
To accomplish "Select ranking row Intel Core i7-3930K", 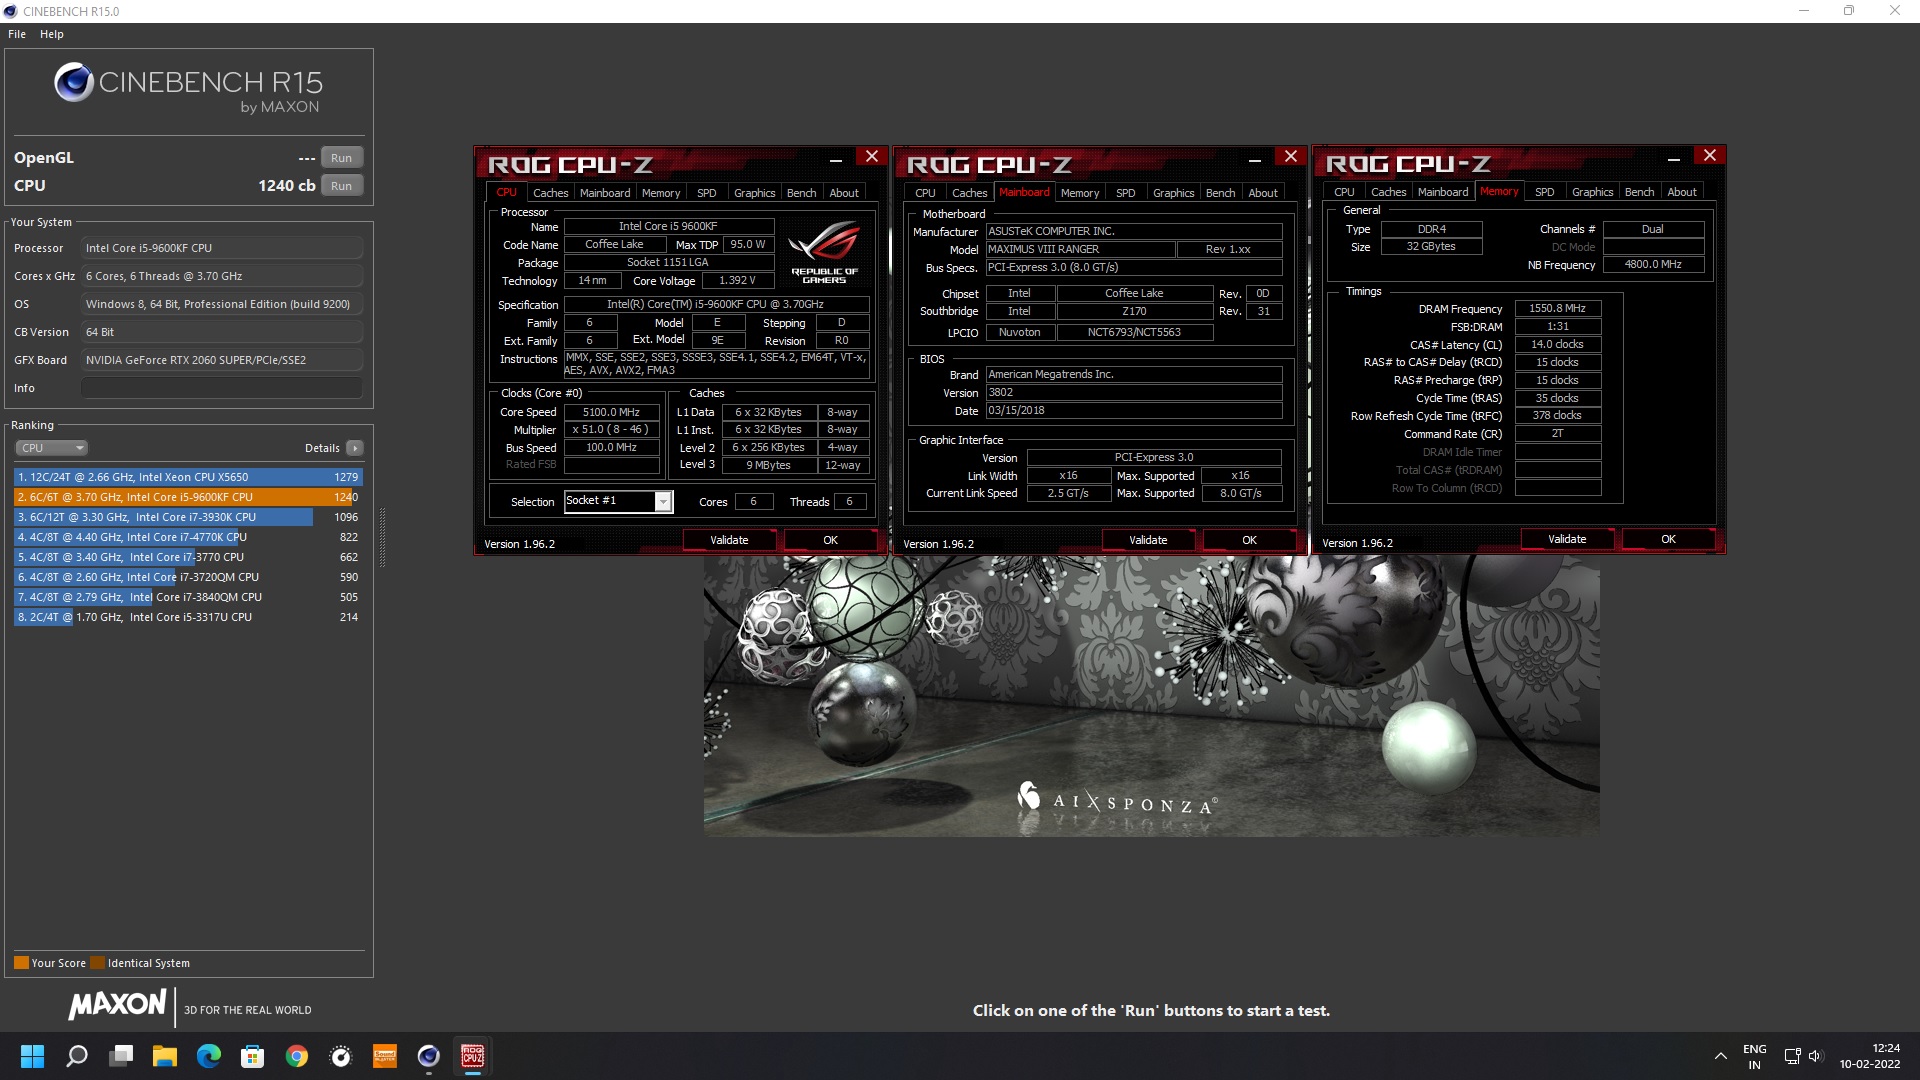I will click(x=188, y=517).
